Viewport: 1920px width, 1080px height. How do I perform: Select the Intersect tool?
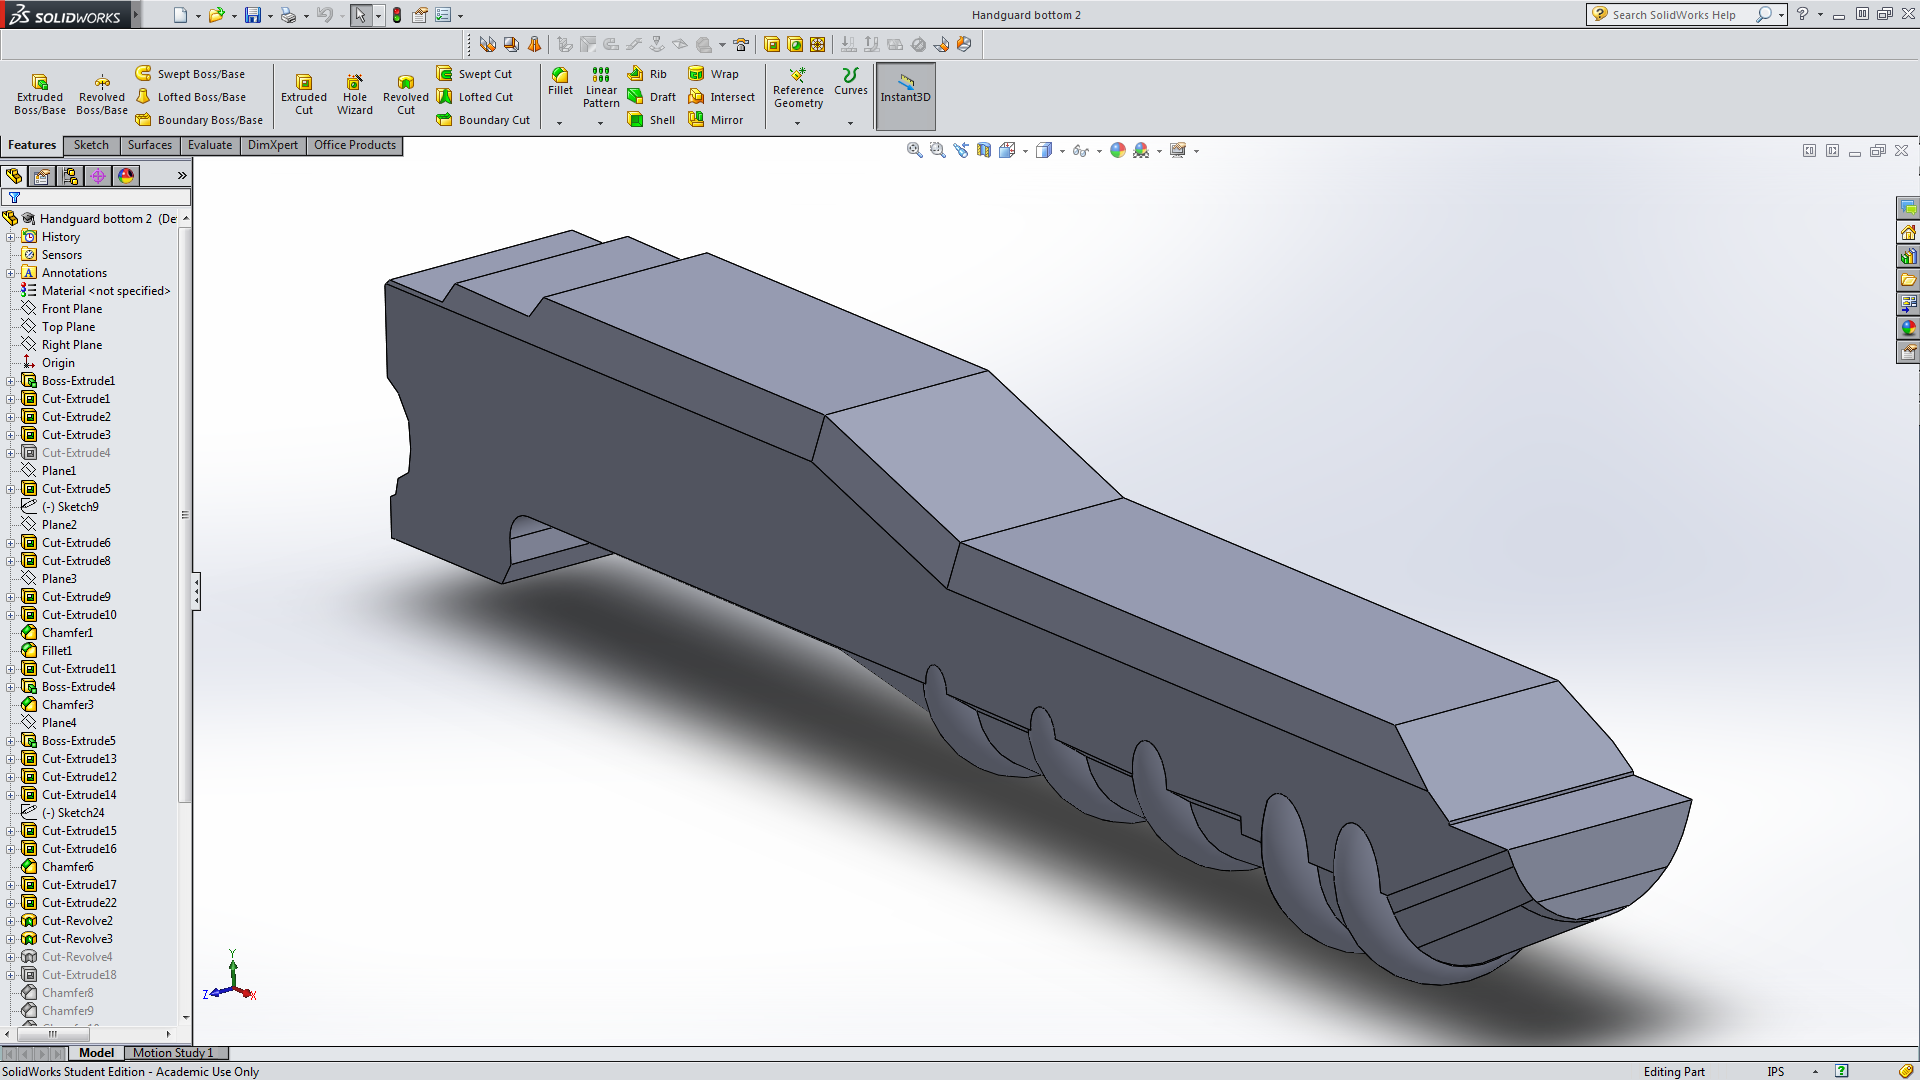[x=721, y=97]
